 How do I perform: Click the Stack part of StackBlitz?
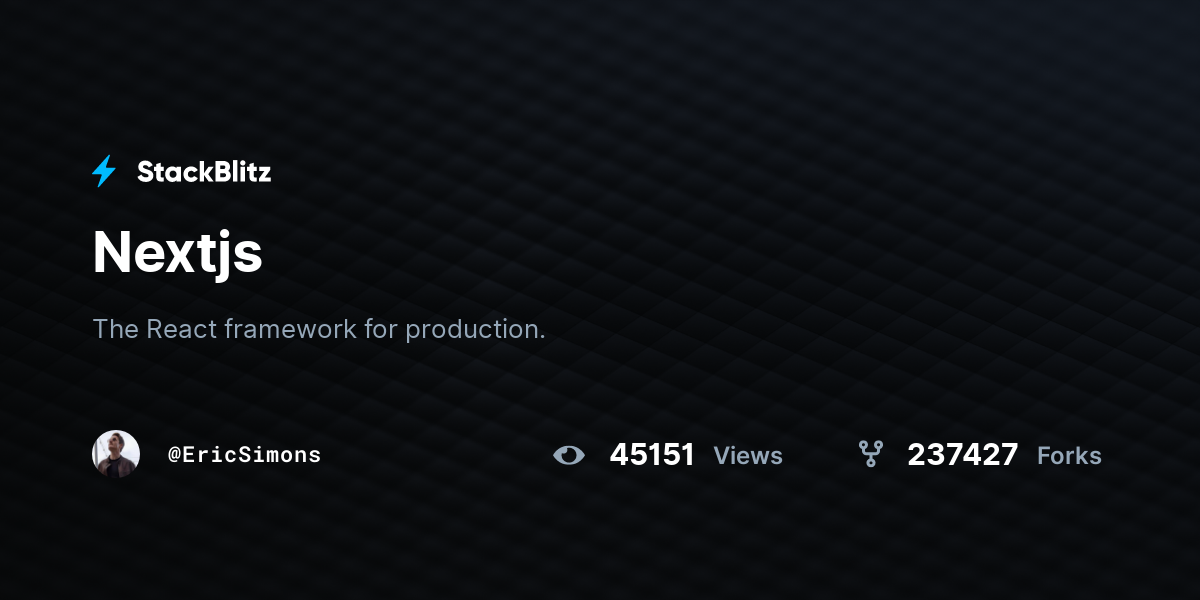(171, 172)
